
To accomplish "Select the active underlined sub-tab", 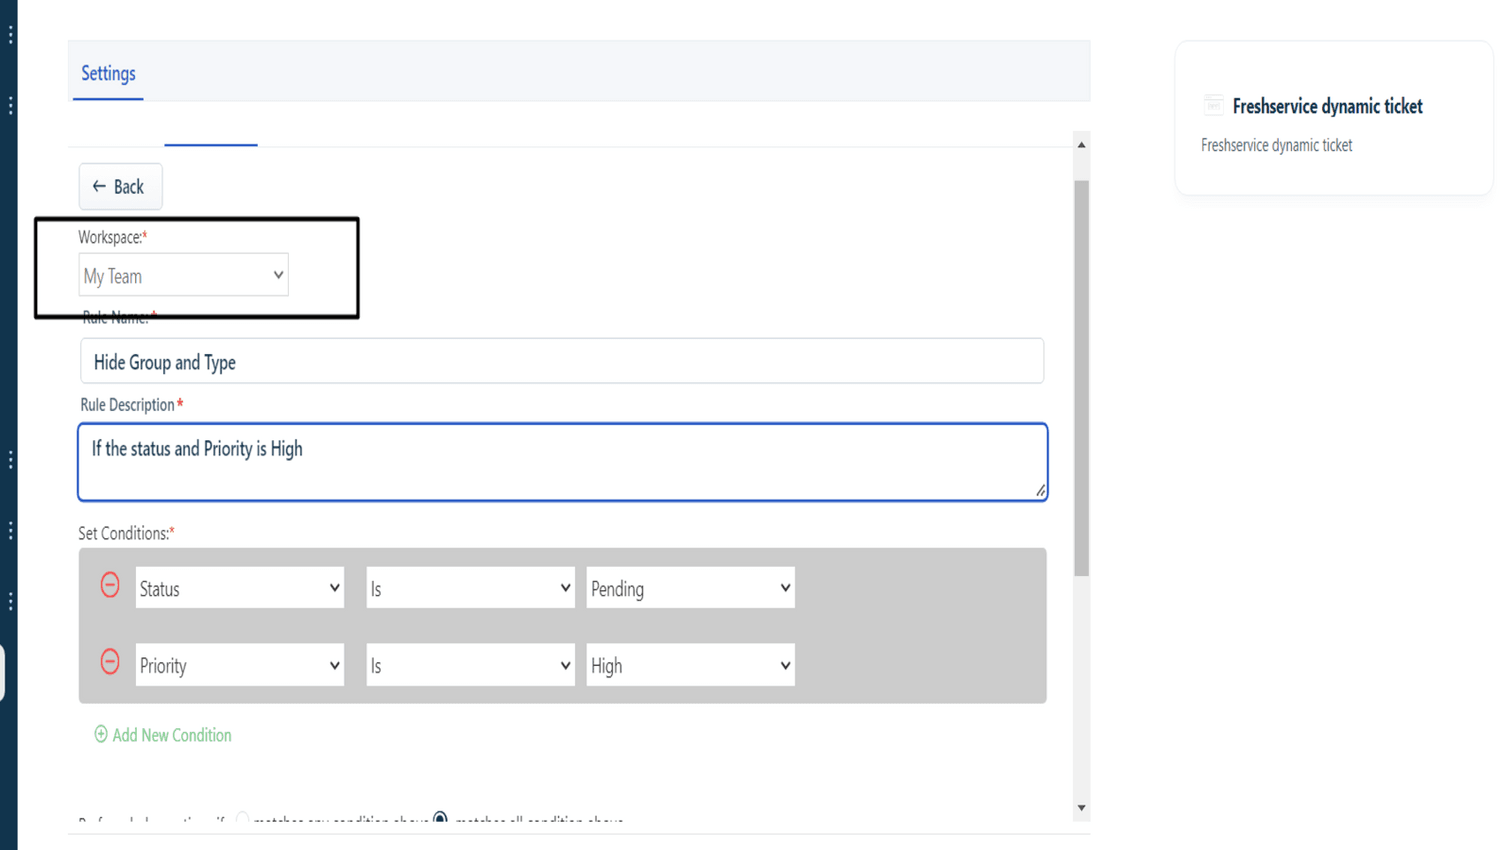I will tap(210, 143).
